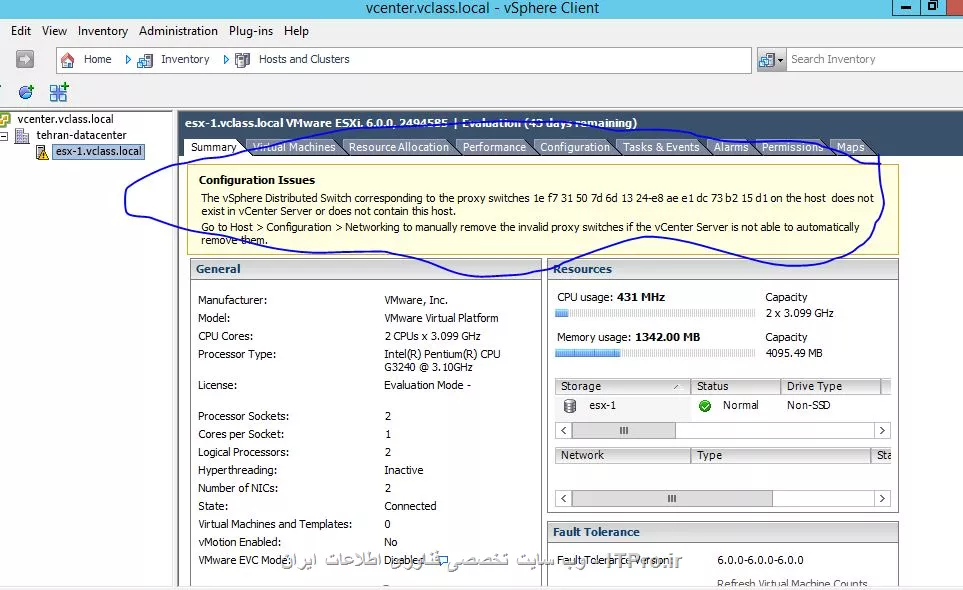Screen dimensions: 963x590
Task: Click the forward navigation arrow button
Action: (x=25, y=59)
